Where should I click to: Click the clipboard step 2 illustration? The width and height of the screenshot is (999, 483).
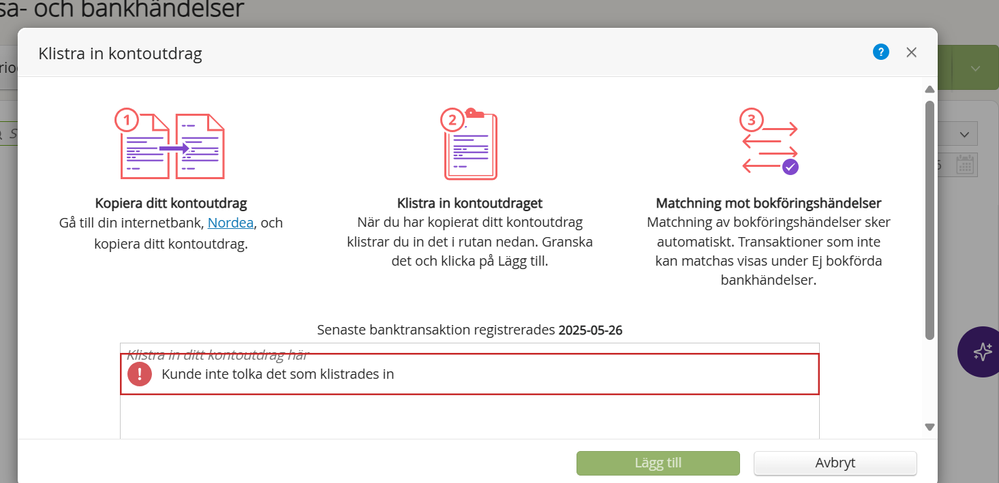[x=469, y=144]
